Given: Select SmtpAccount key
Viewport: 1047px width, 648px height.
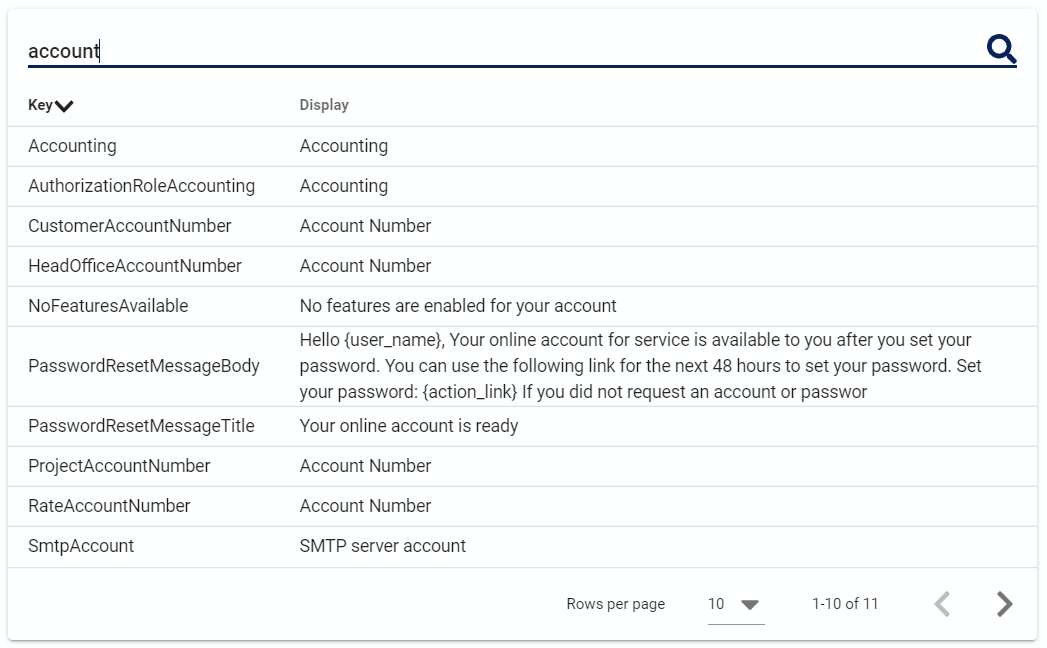Looking at the screenshot, I should (x=81, y=546).
